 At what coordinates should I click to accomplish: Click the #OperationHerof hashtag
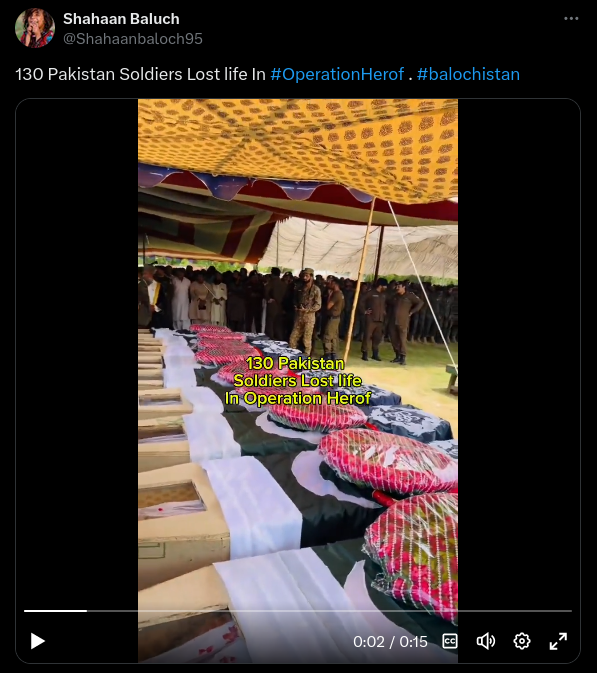337,74
